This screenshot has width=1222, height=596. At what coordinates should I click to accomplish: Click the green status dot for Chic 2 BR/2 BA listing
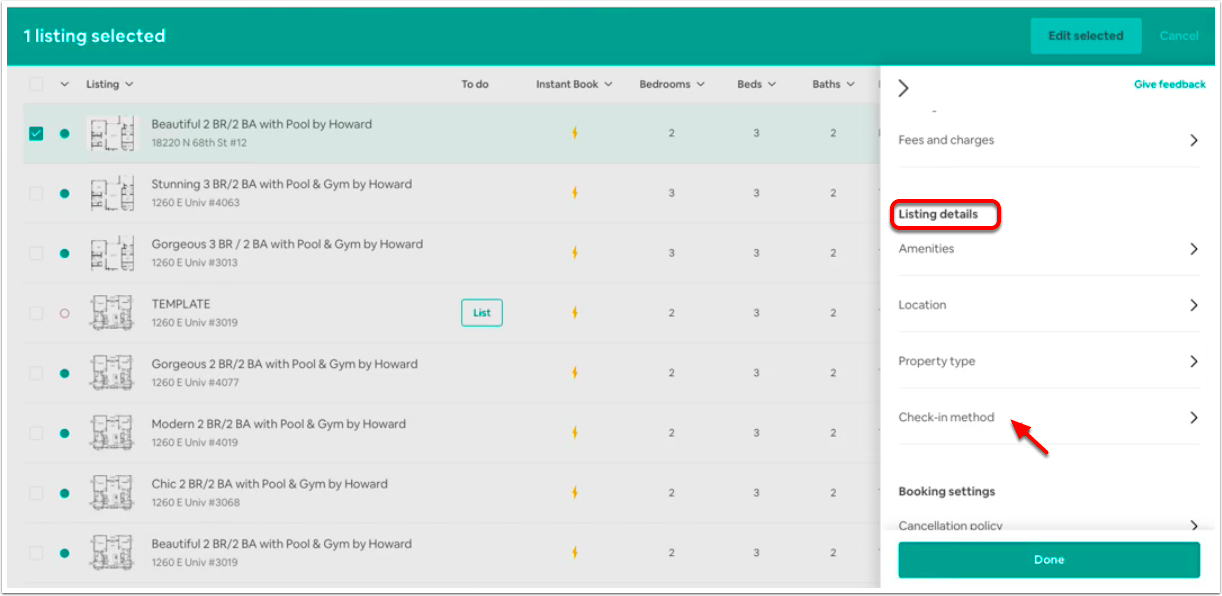click(x=65, y=493)
